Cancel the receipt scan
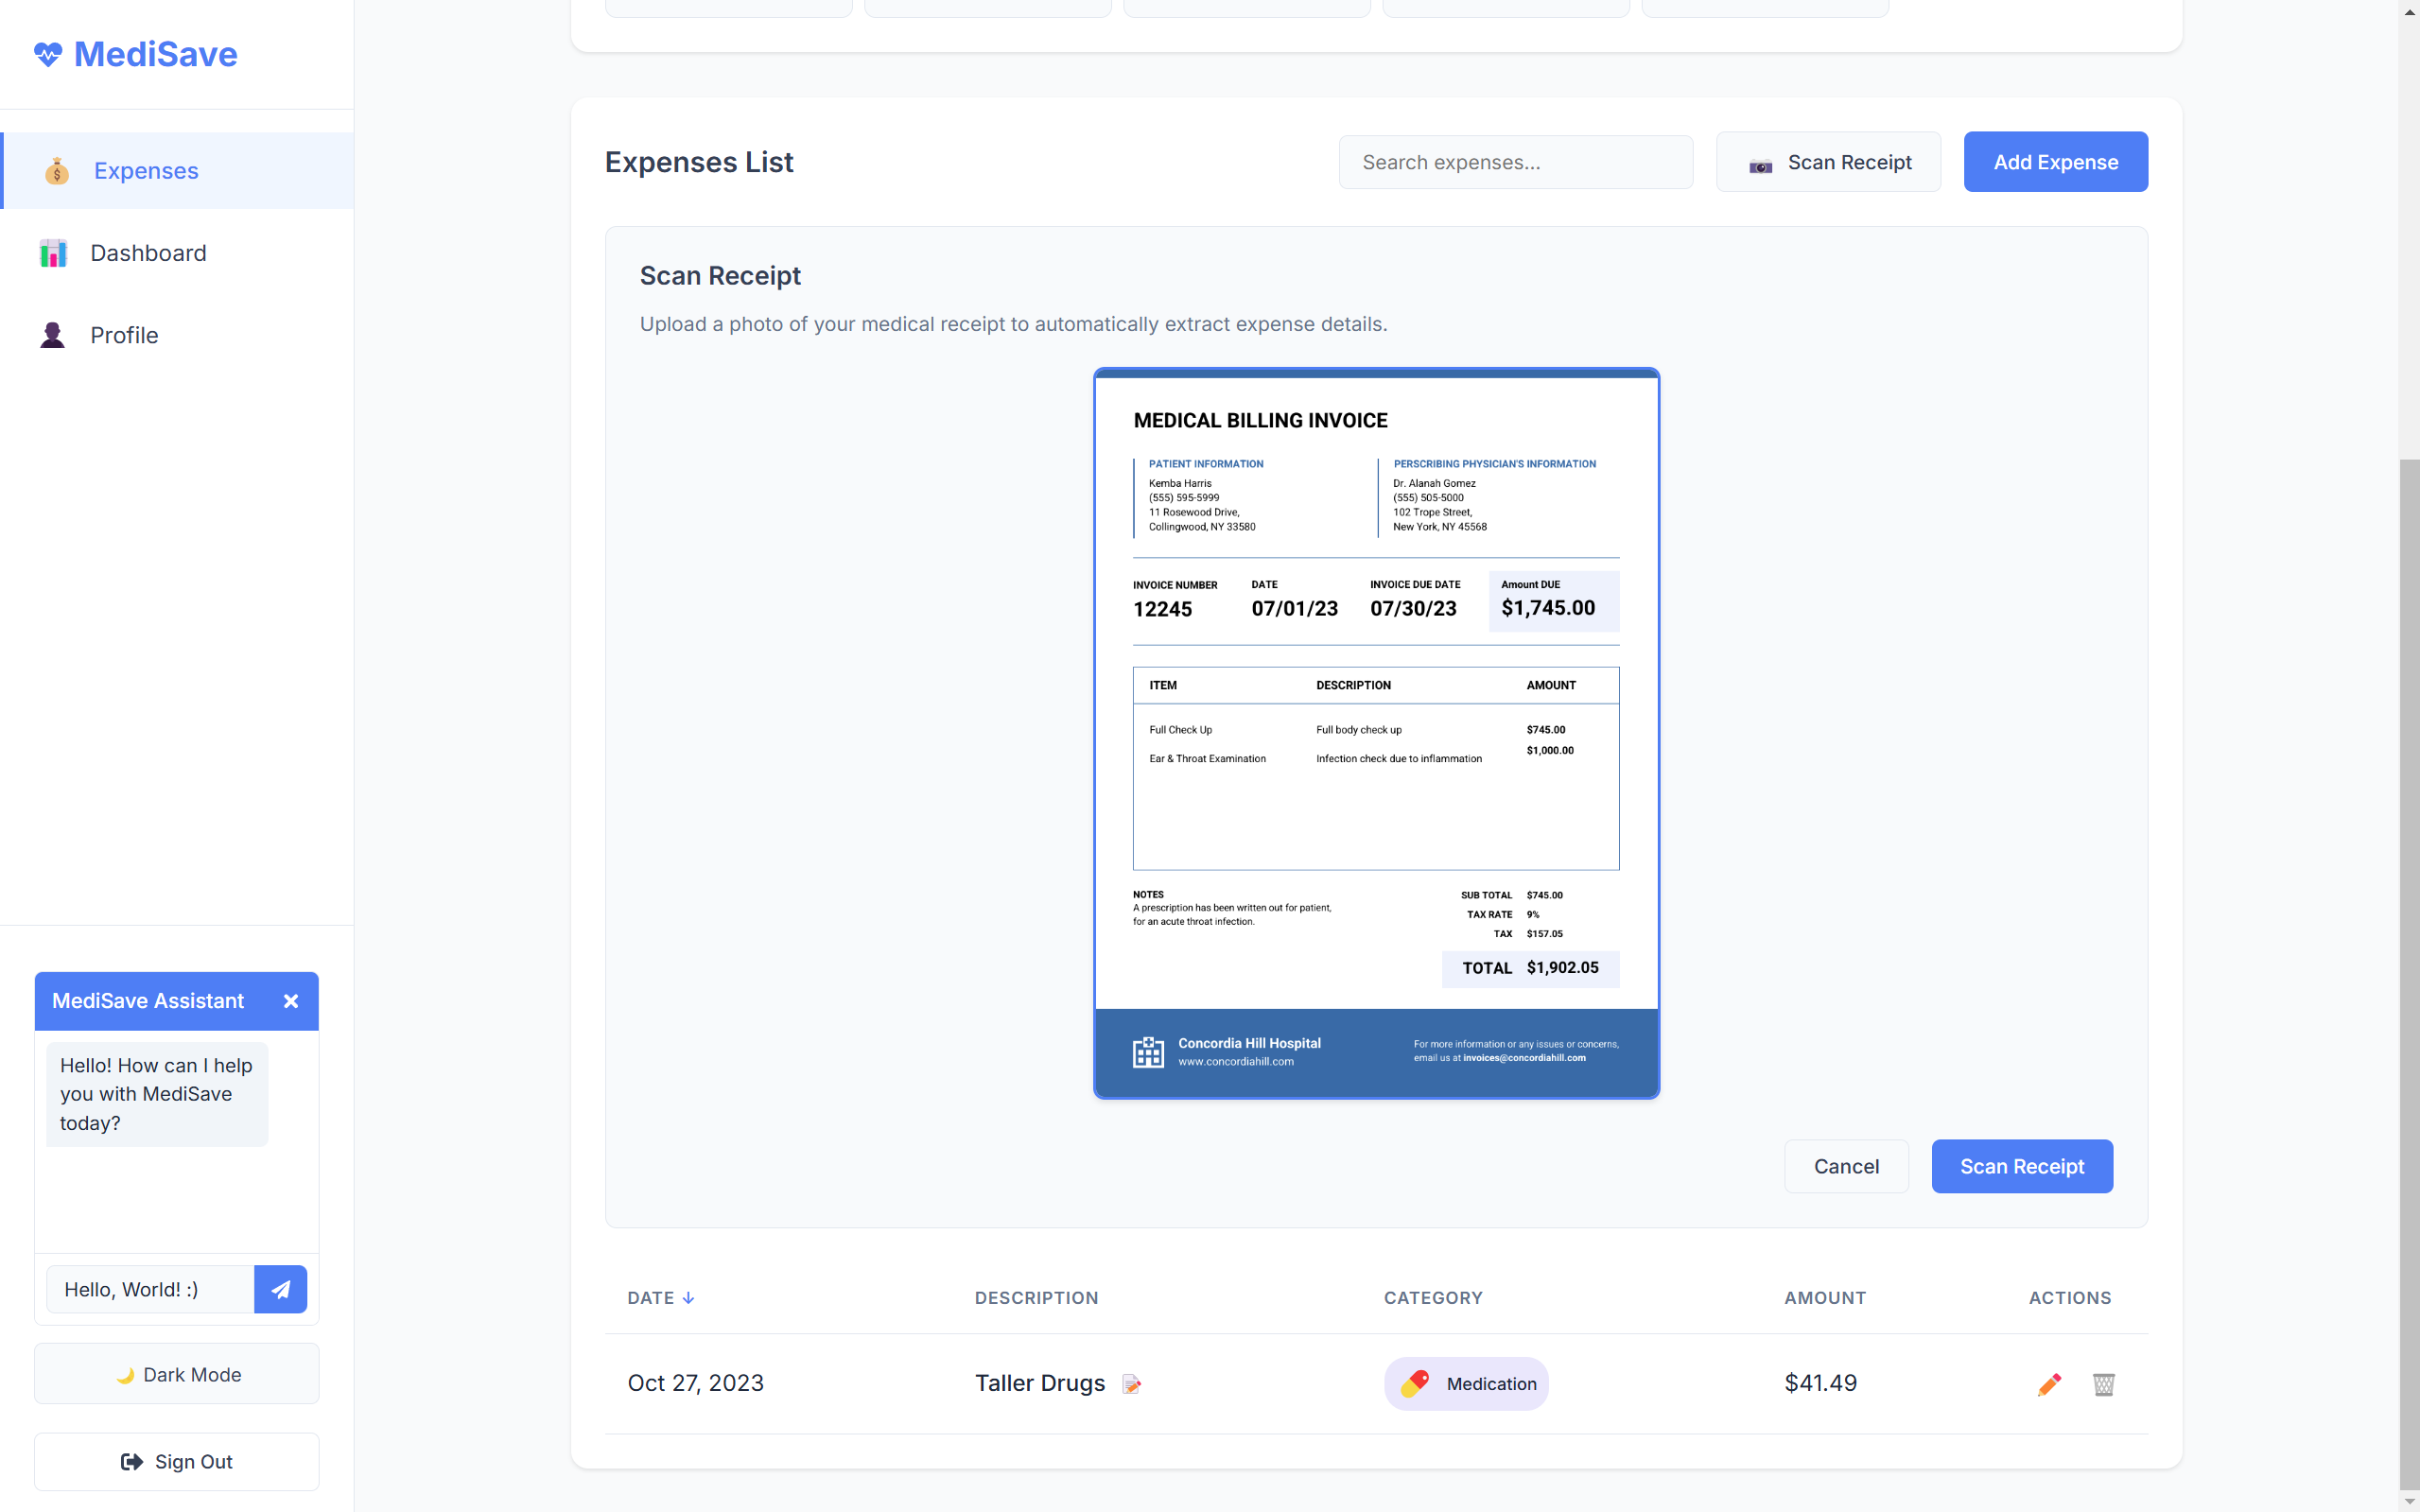This screenshot has height=1512, width=2420. click(1846, 1166)
